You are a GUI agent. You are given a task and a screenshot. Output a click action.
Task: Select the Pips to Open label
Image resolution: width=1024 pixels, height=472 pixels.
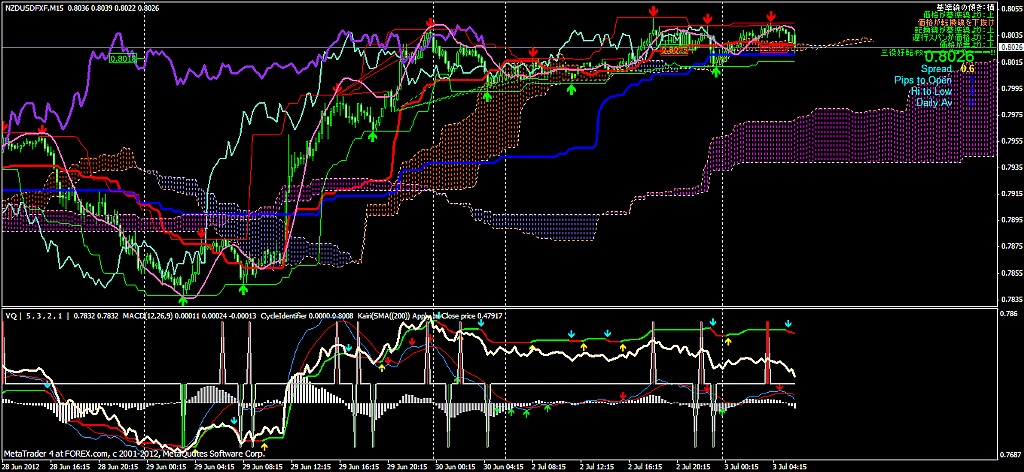(924, 80)
